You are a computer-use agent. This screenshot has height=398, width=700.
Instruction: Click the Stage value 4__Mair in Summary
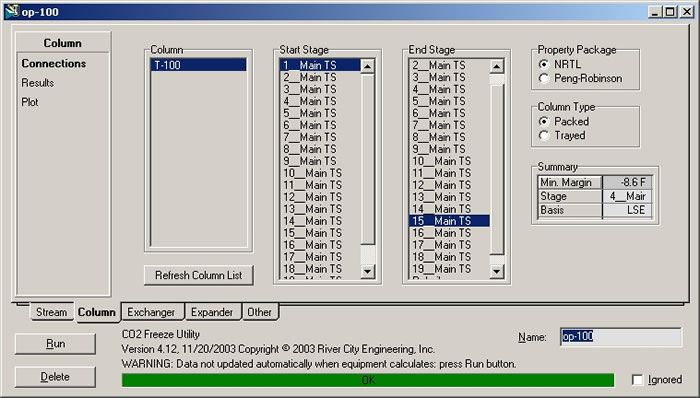[628, 196]
